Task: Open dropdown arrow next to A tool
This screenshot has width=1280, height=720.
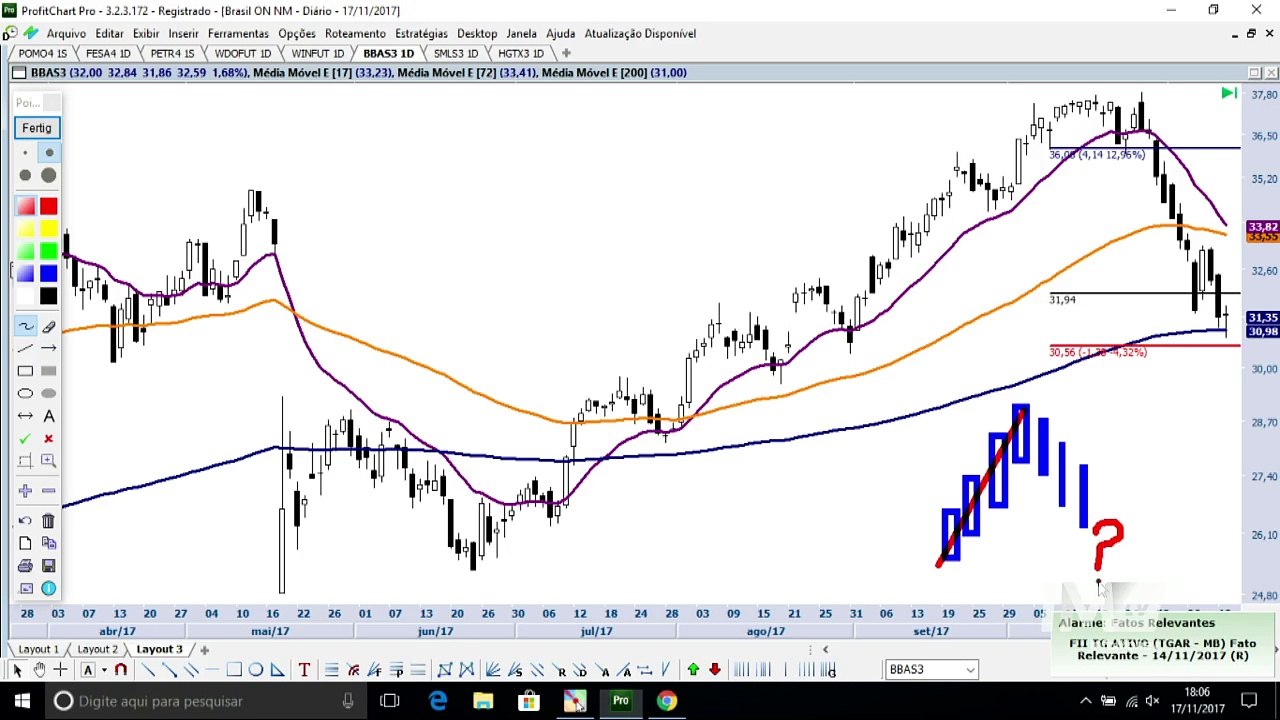Action: tap(103, 670)
